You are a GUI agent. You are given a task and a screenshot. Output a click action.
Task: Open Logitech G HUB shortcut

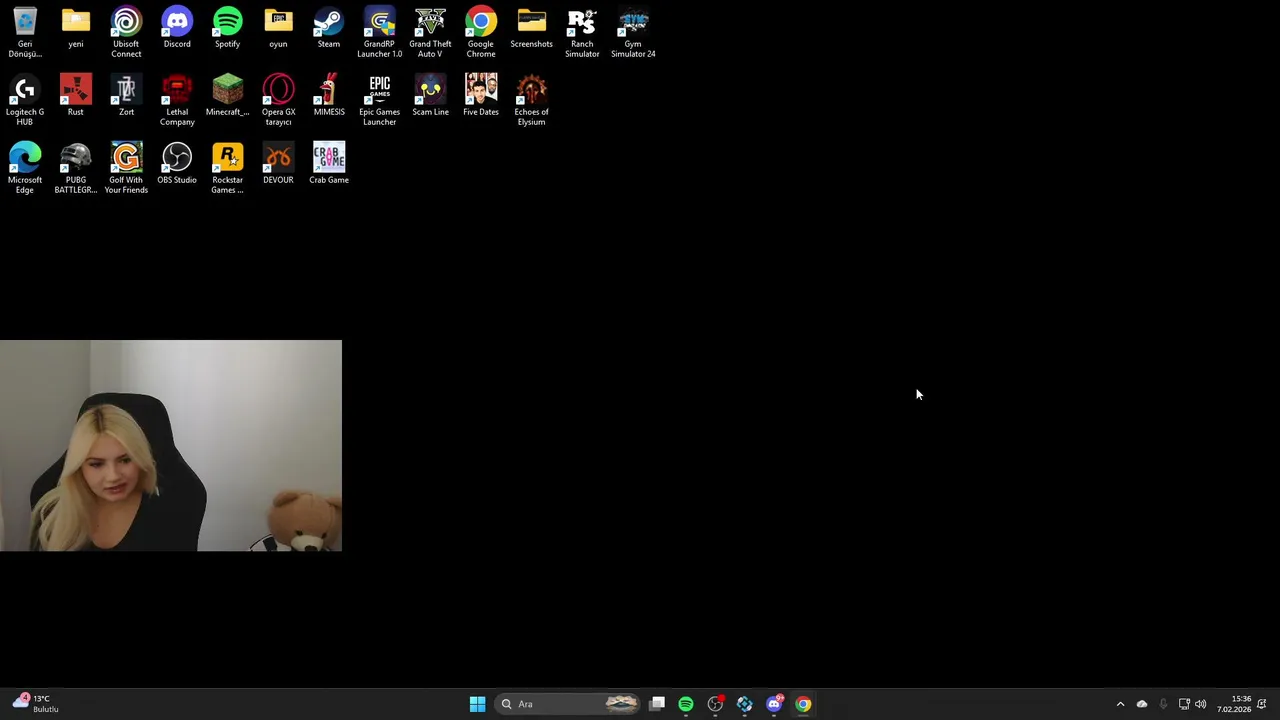[25, 101]
